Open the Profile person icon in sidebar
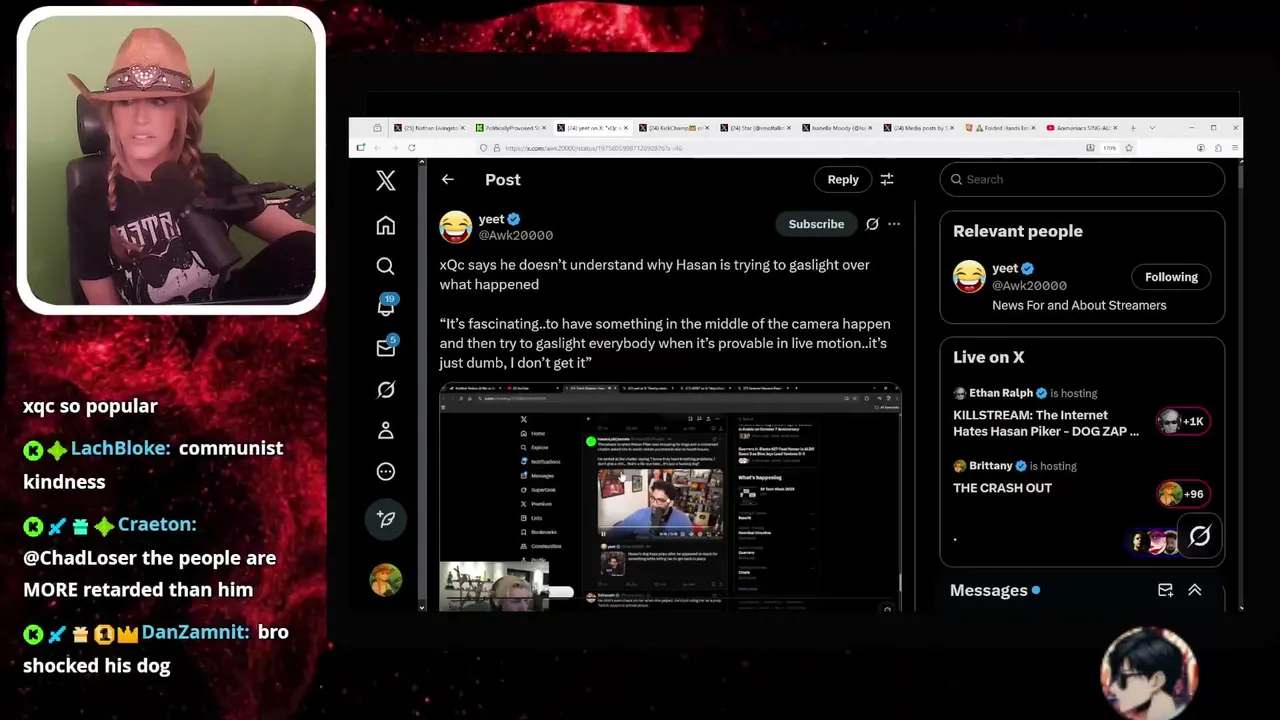This screenshot has height=720, width=1280. pos(386,430)
